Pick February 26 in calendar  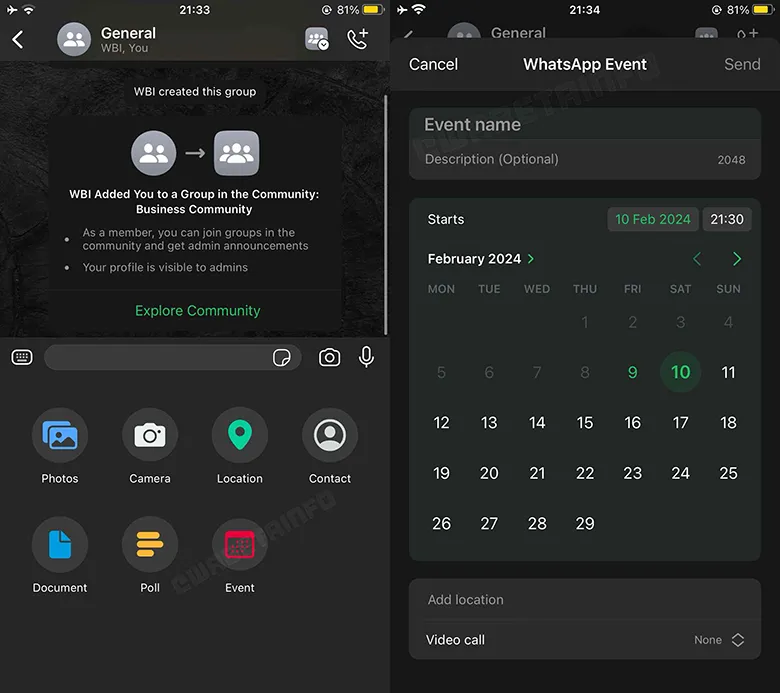[441, 523]
